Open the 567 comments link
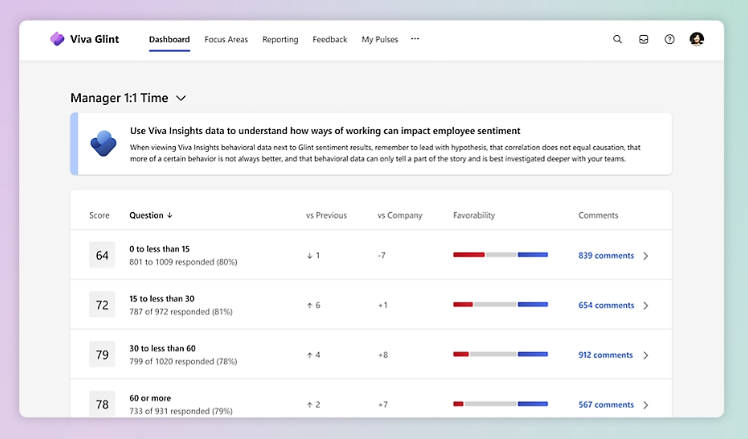This screenshot has width=748, height=439. [606, 404]
